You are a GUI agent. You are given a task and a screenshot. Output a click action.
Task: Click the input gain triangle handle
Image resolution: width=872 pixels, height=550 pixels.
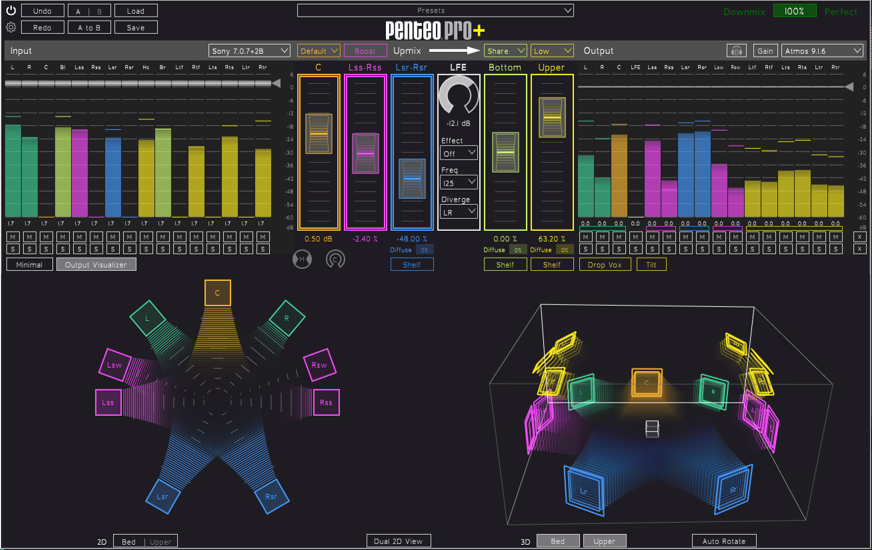(276, 83)
